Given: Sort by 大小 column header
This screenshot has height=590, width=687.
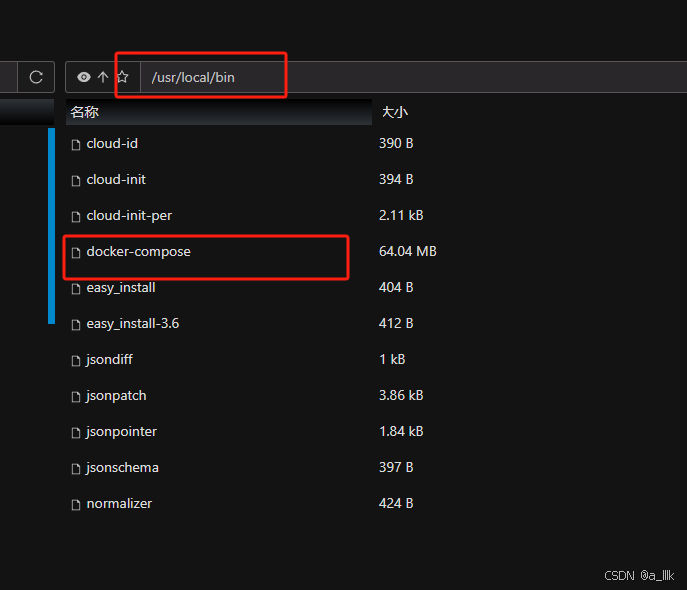Looking at the screenshot, I should [x=395, y=112].
